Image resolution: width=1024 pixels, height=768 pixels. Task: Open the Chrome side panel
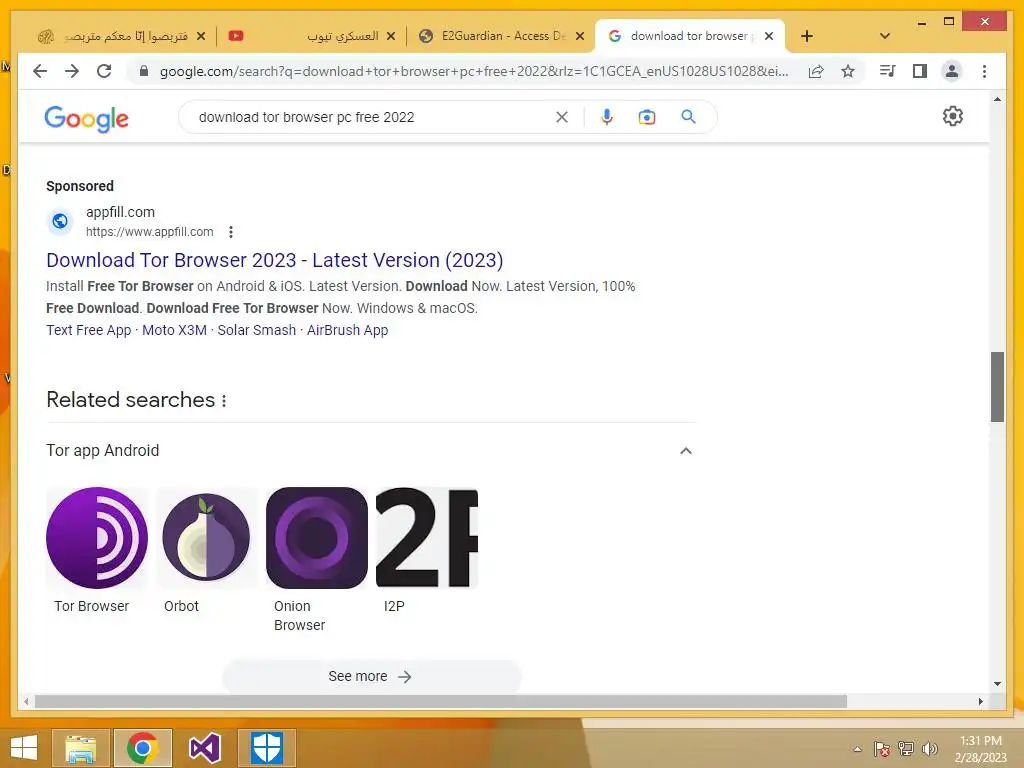[x=920, y=71]
